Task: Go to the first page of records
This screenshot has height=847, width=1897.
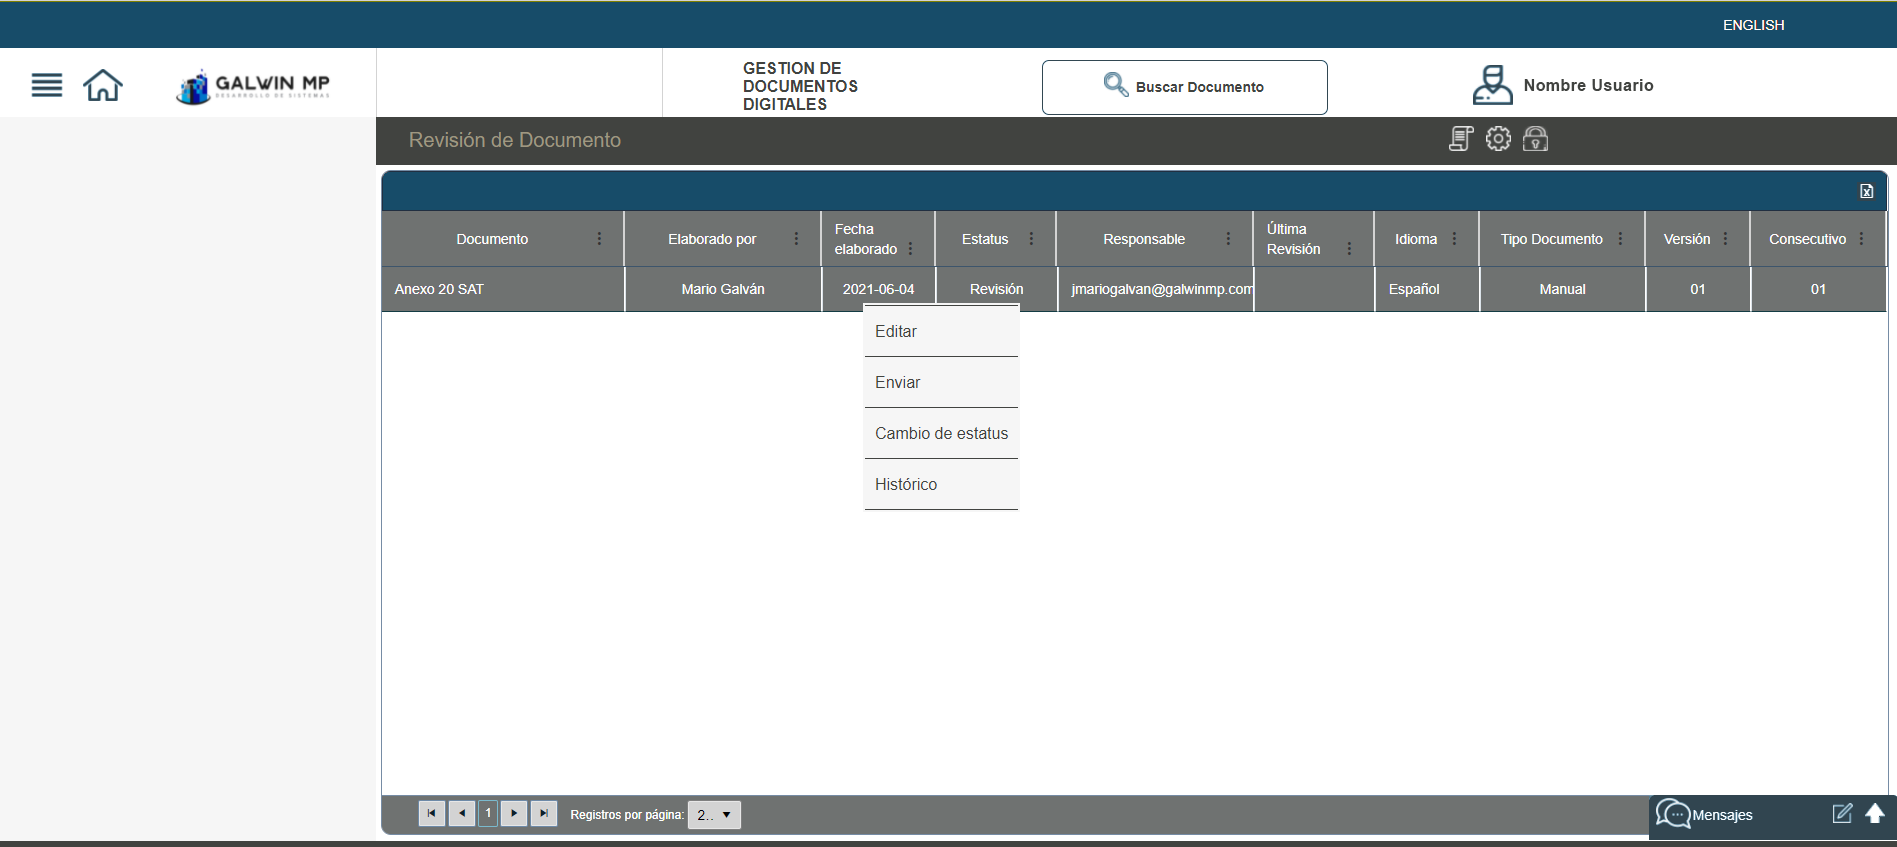Action: point(431,814)
